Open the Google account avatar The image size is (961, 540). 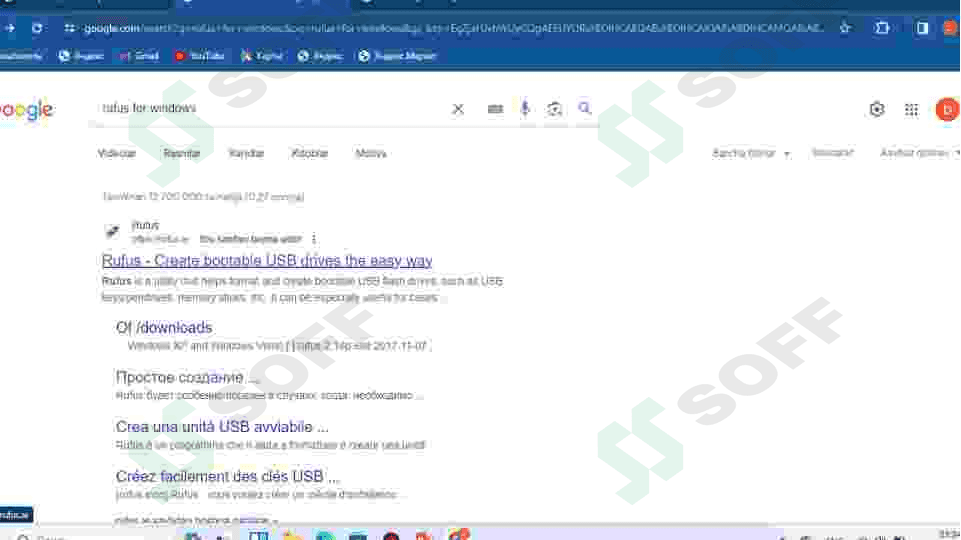click(947, 110)
